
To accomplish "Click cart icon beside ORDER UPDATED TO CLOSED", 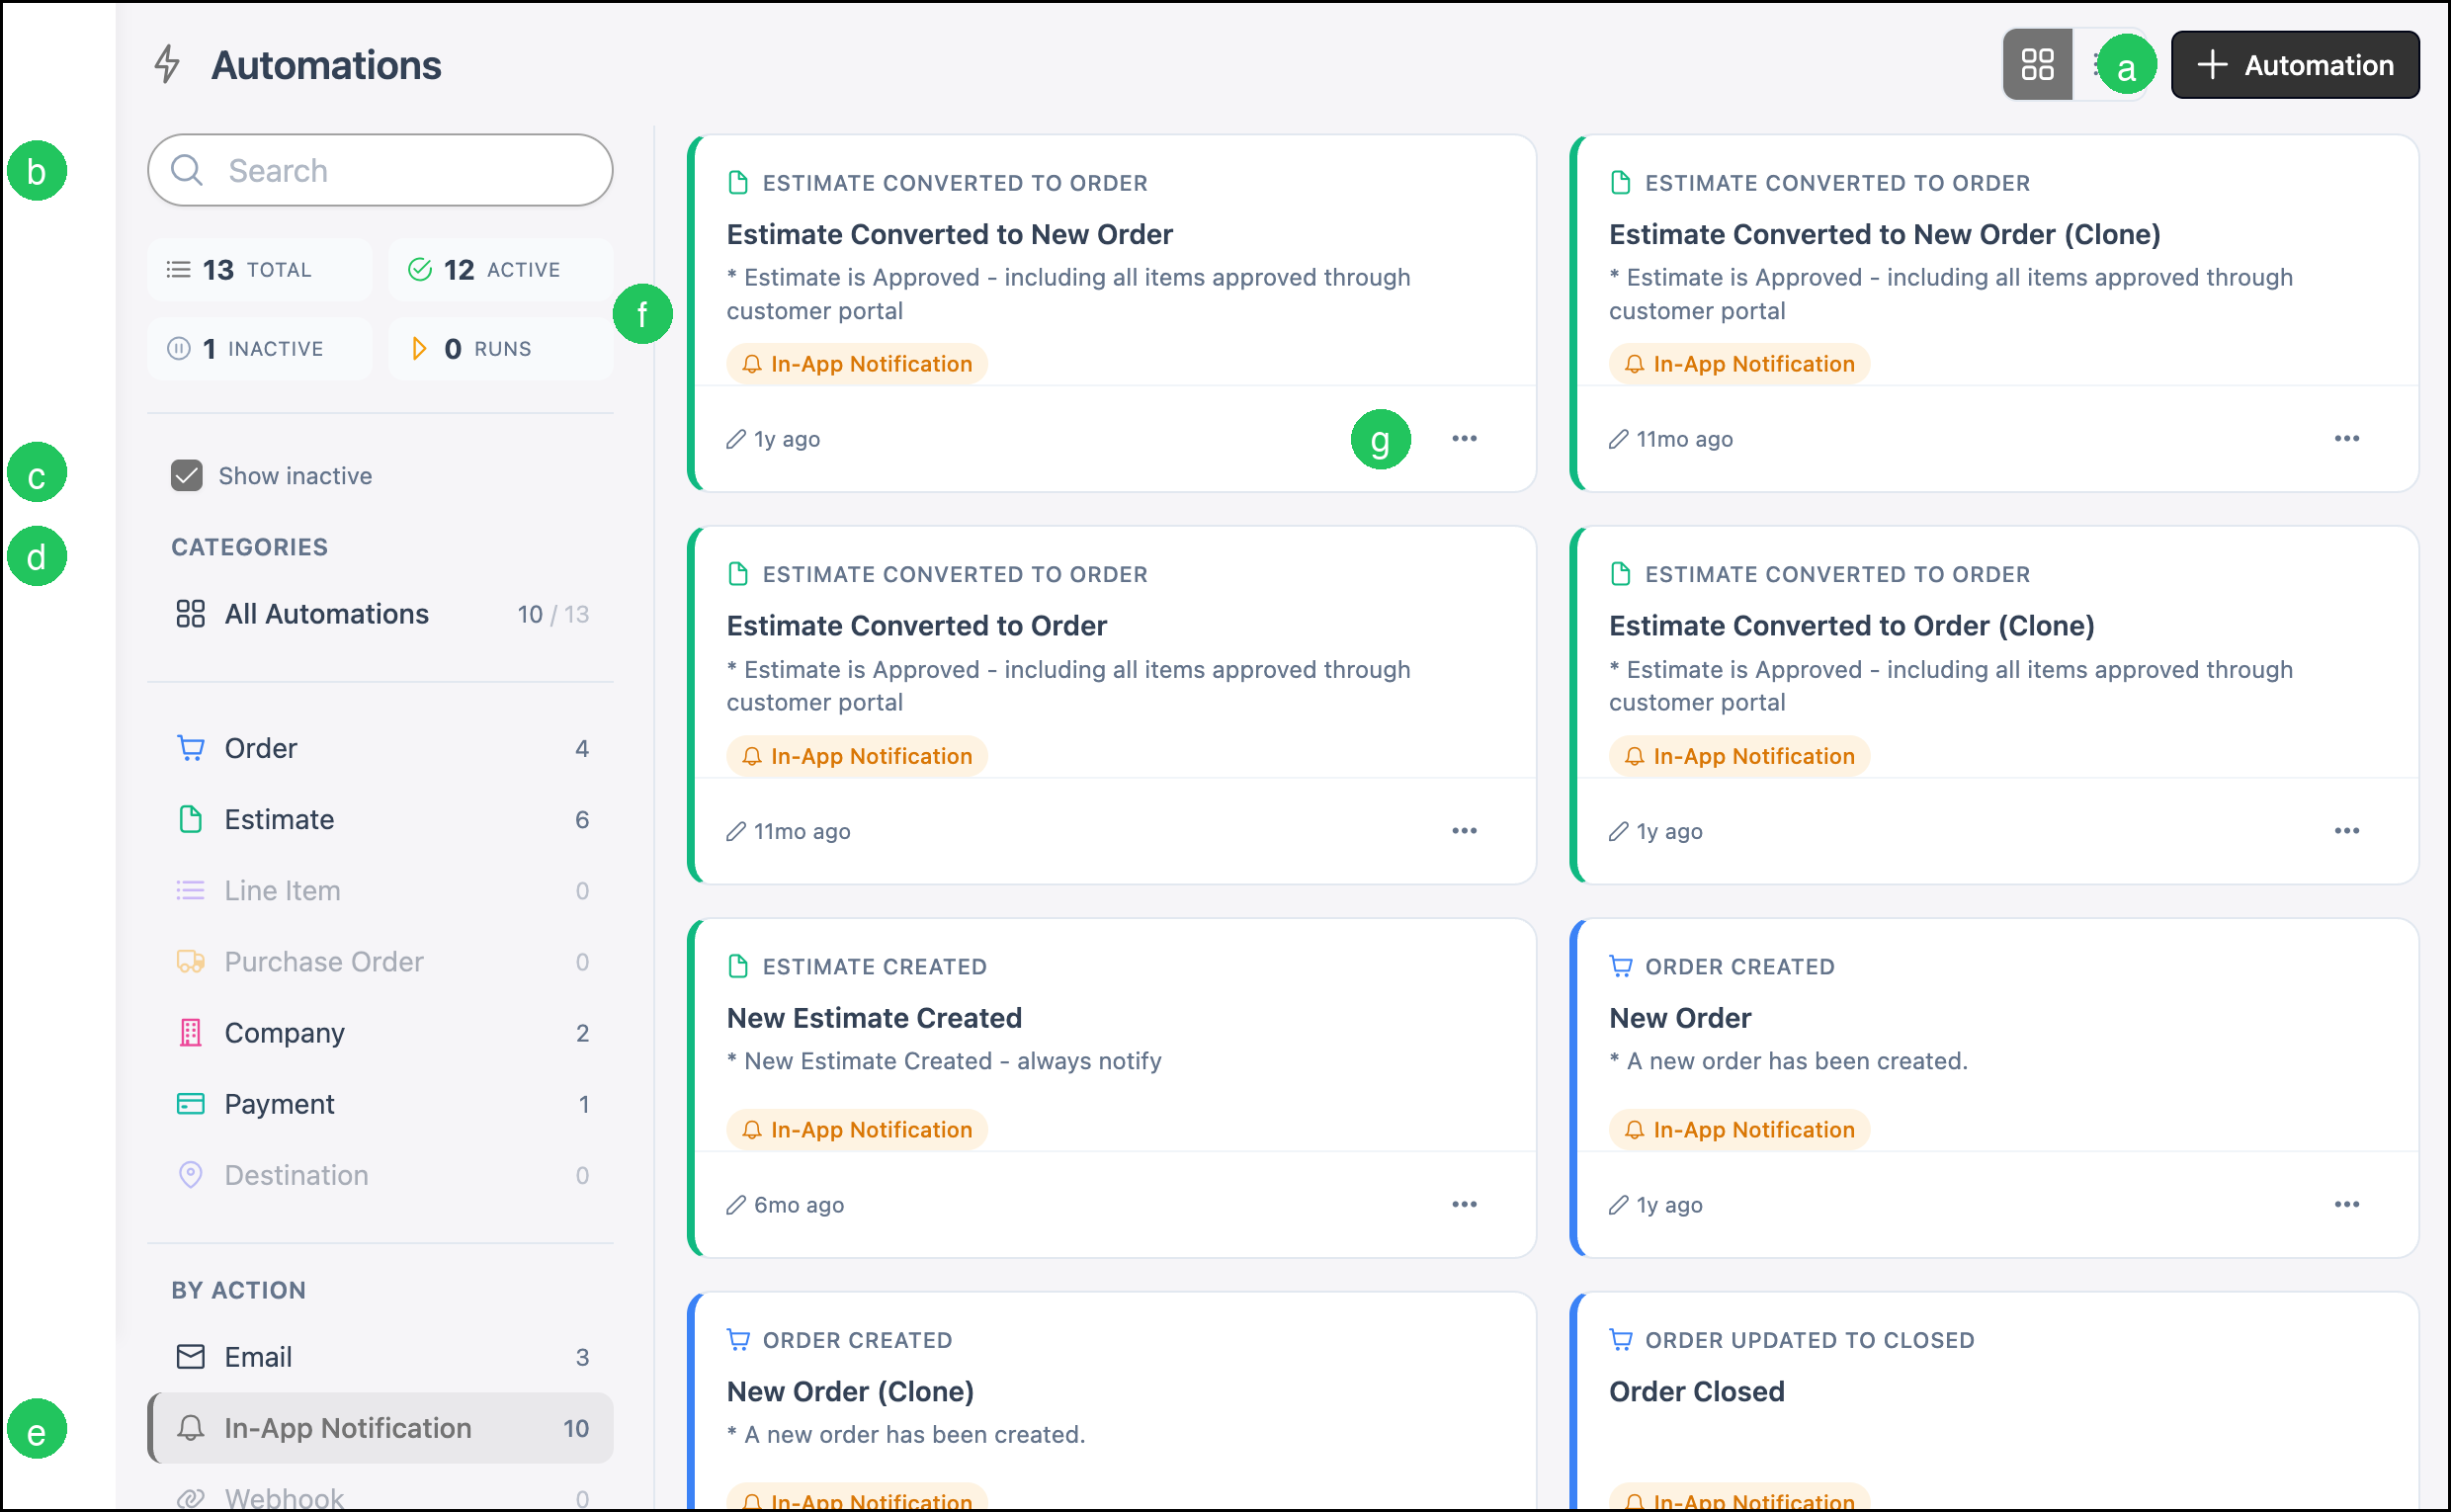I will [1620, 1340].
